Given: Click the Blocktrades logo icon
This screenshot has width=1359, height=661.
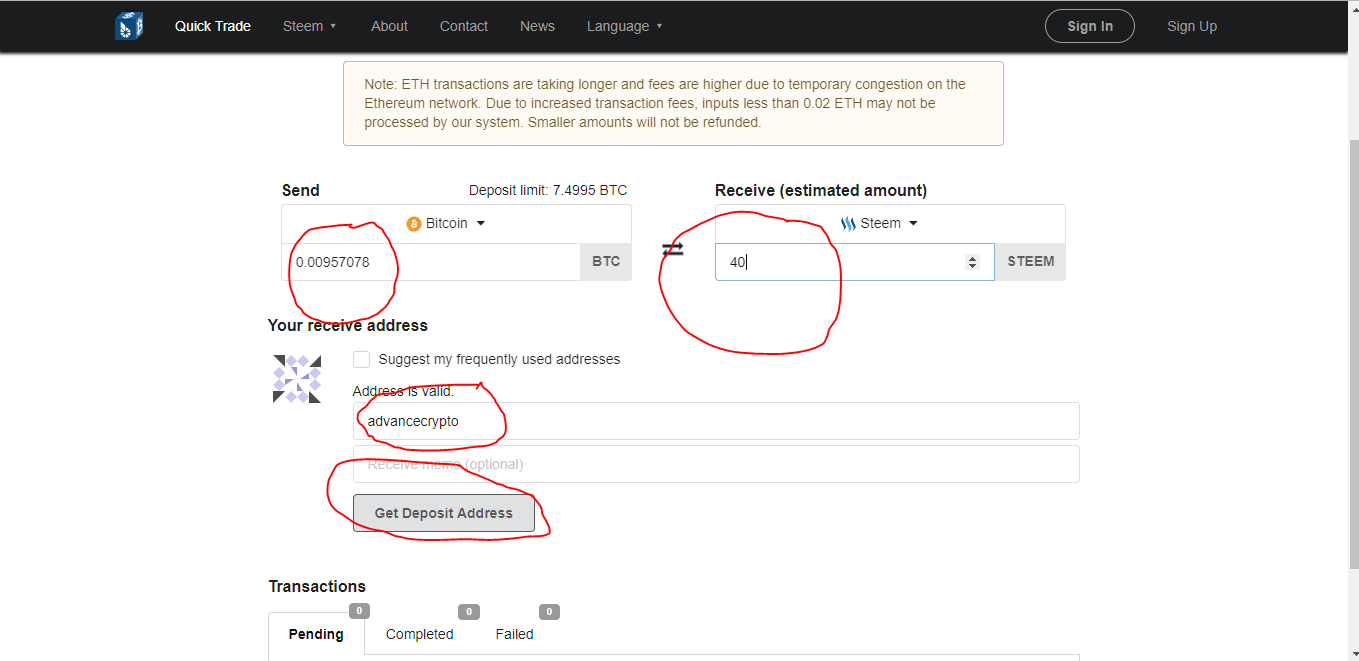Looking at the screenshot, I should [129, 26].
